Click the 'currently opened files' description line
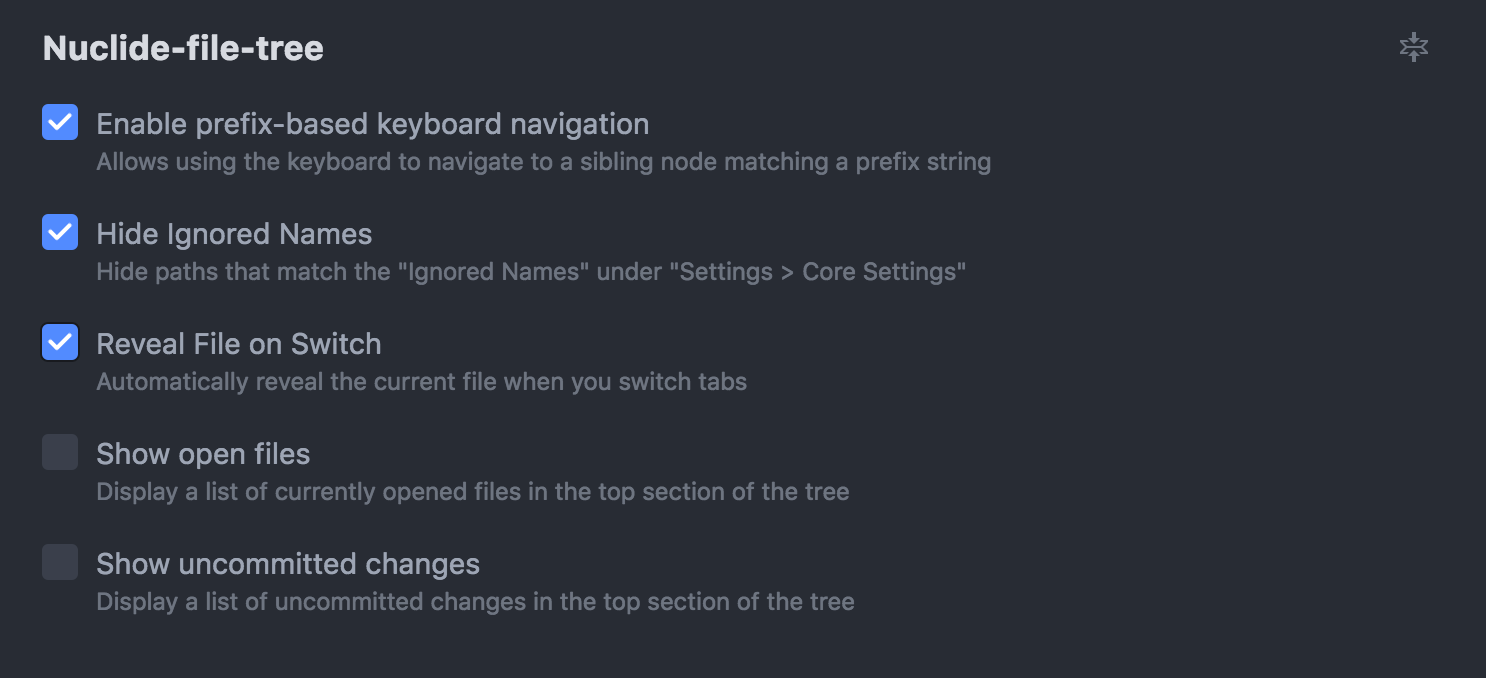 (473, 492)
